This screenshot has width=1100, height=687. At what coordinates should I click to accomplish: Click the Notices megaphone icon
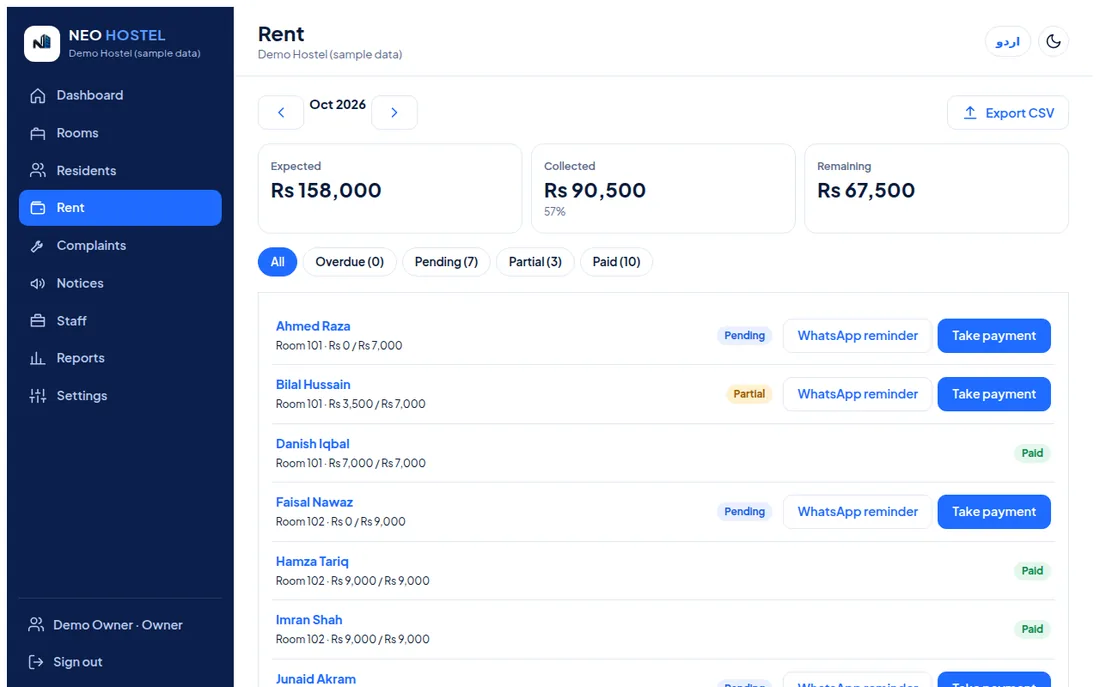point(38,284)
